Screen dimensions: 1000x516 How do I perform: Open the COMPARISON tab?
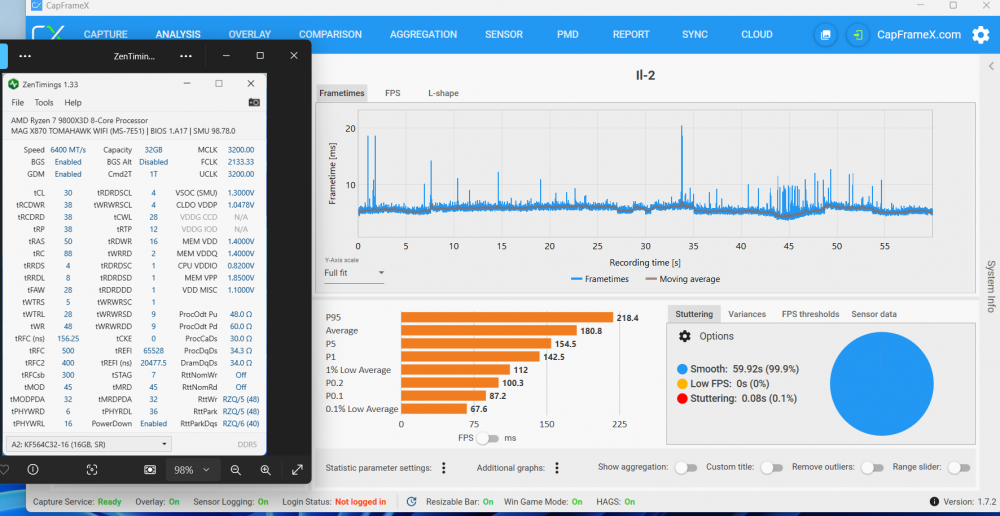[x=330, y=35]
